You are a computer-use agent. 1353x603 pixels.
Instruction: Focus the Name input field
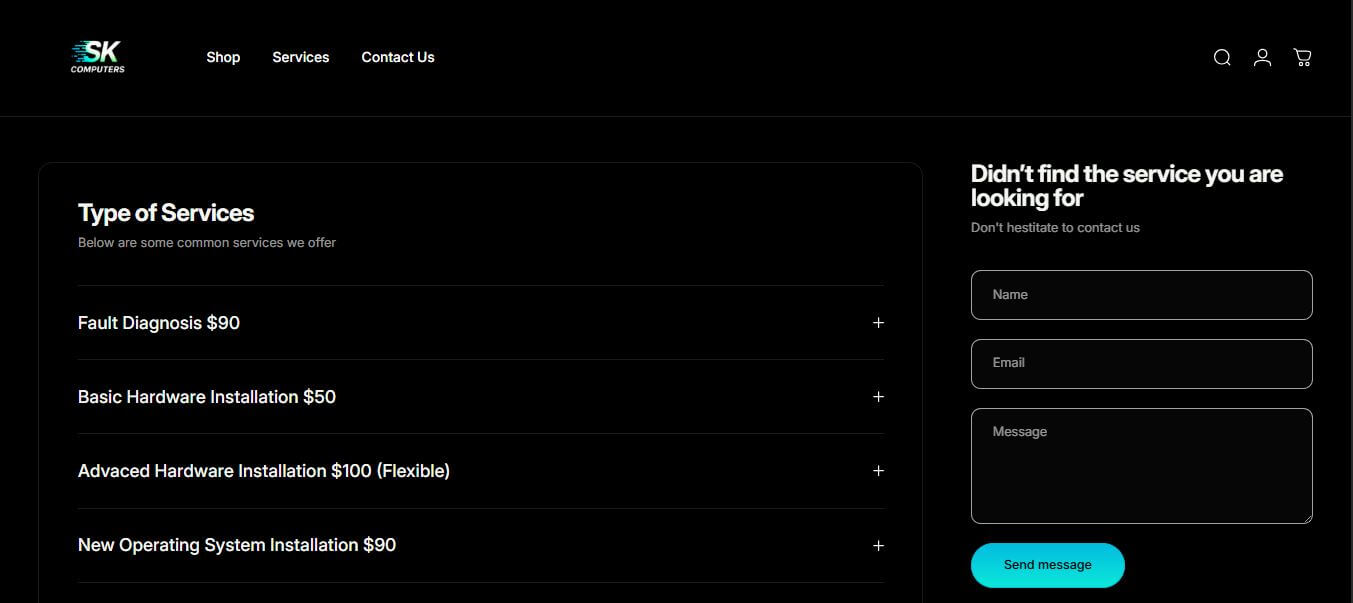[1141, 295]
